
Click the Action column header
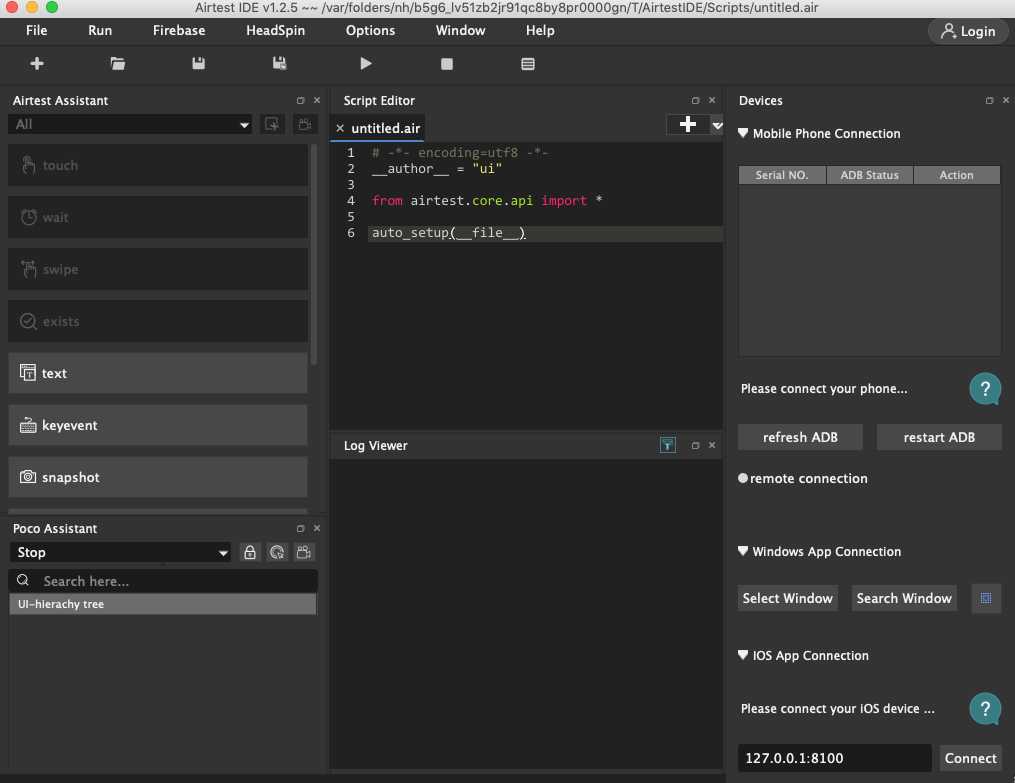point(956,175)
